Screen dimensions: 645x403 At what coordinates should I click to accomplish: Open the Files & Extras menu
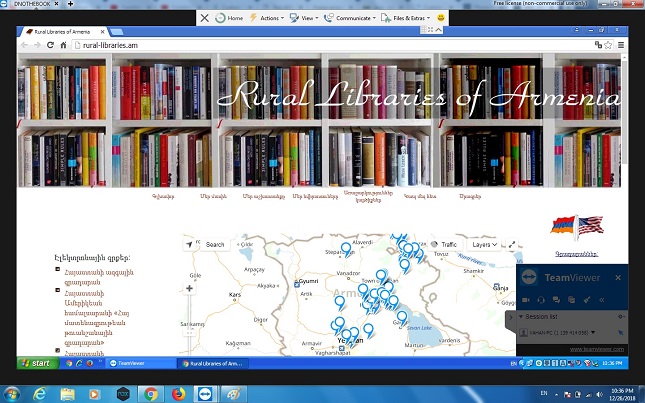[406, 18]
